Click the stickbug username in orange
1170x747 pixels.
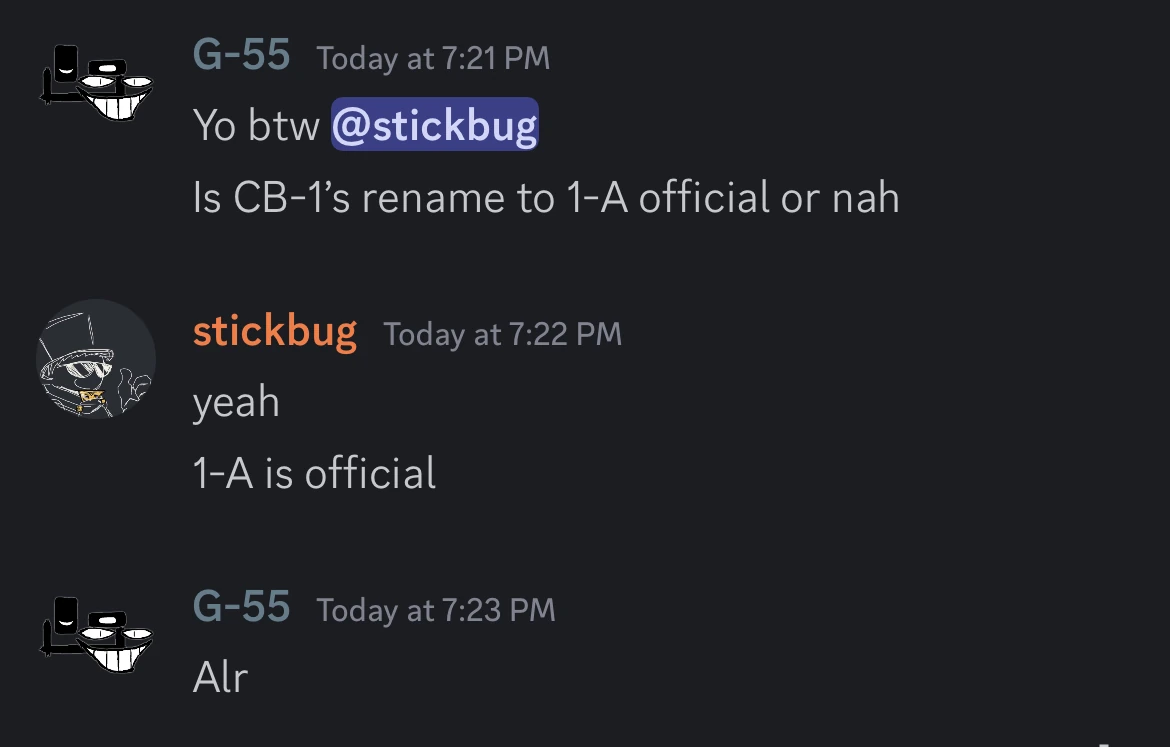pos(275,331)
